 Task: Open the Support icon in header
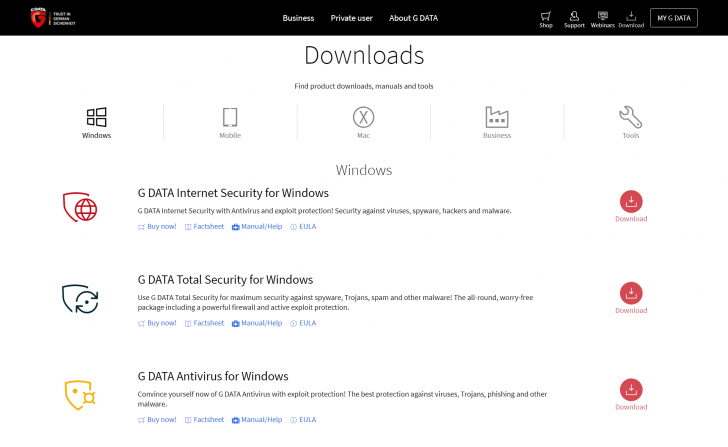pos(574,19)
